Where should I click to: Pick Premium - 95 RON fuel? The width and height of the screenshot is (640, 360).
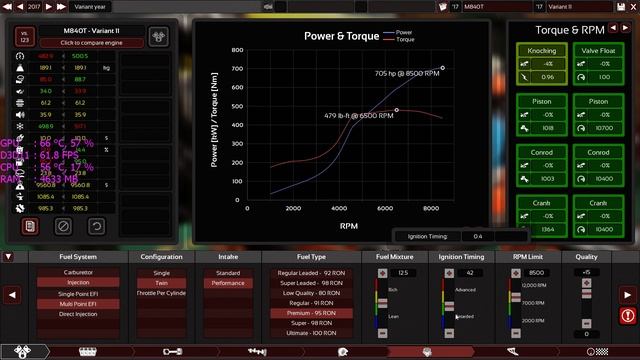coord(311,313)
